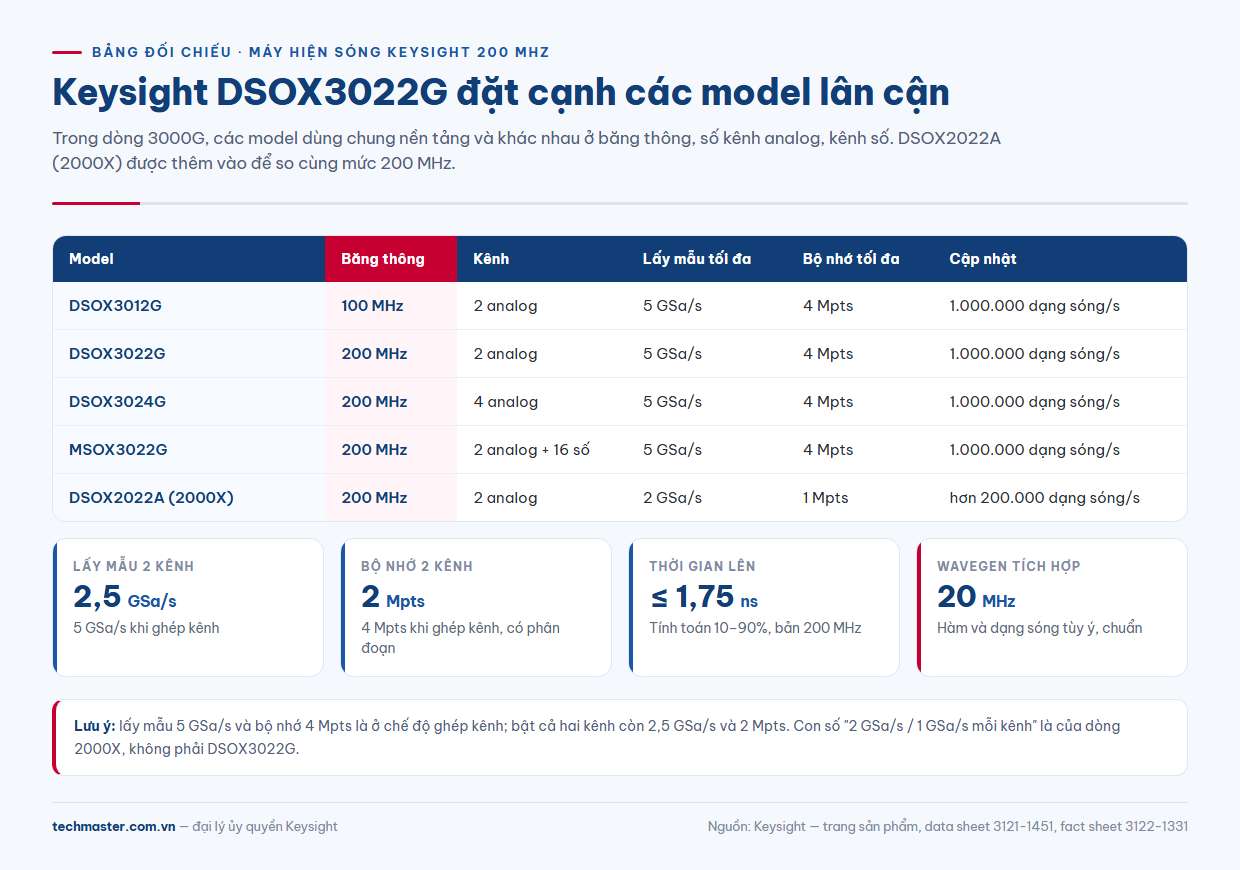The height and width of the screenshot is (870, 1240).
Task: Click the 'WAVEGEN TÍCH HỢP' card label
Action: coord(1008,566)
